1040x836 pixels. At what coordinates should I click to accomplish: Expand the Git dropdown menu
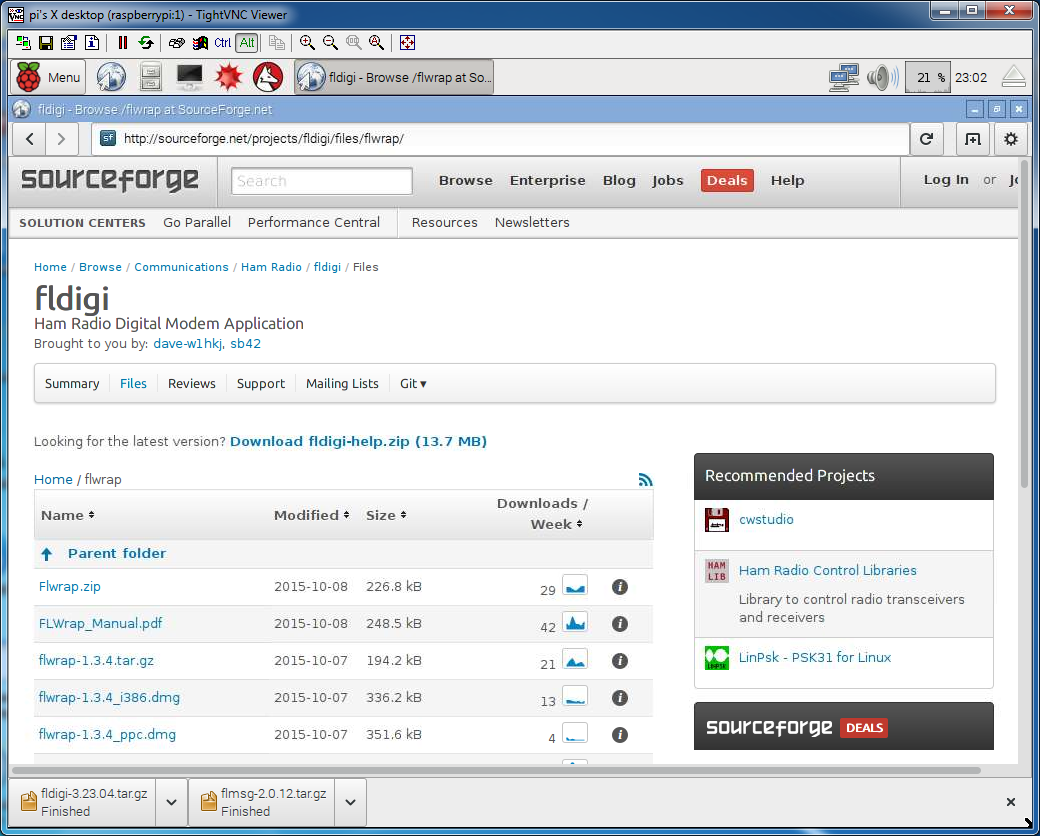click(413, 383)
